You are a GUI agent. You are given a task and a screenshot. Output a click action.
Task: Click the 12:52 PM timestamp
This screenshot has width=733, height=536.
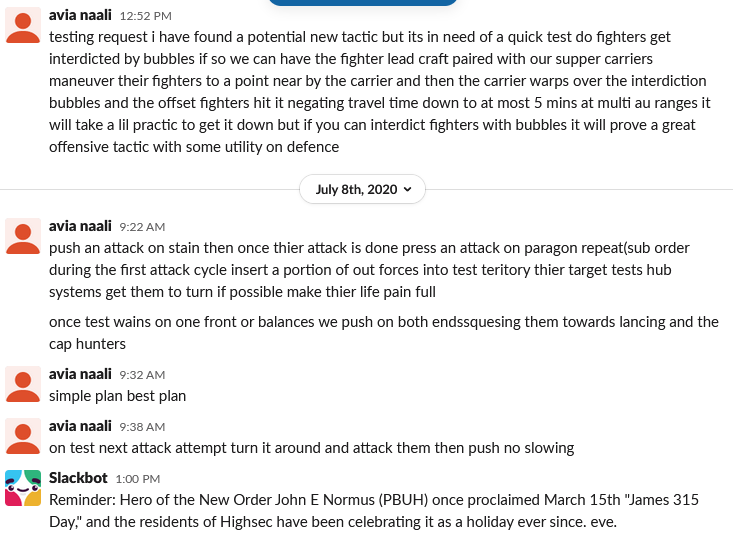(x=145, y=16)
